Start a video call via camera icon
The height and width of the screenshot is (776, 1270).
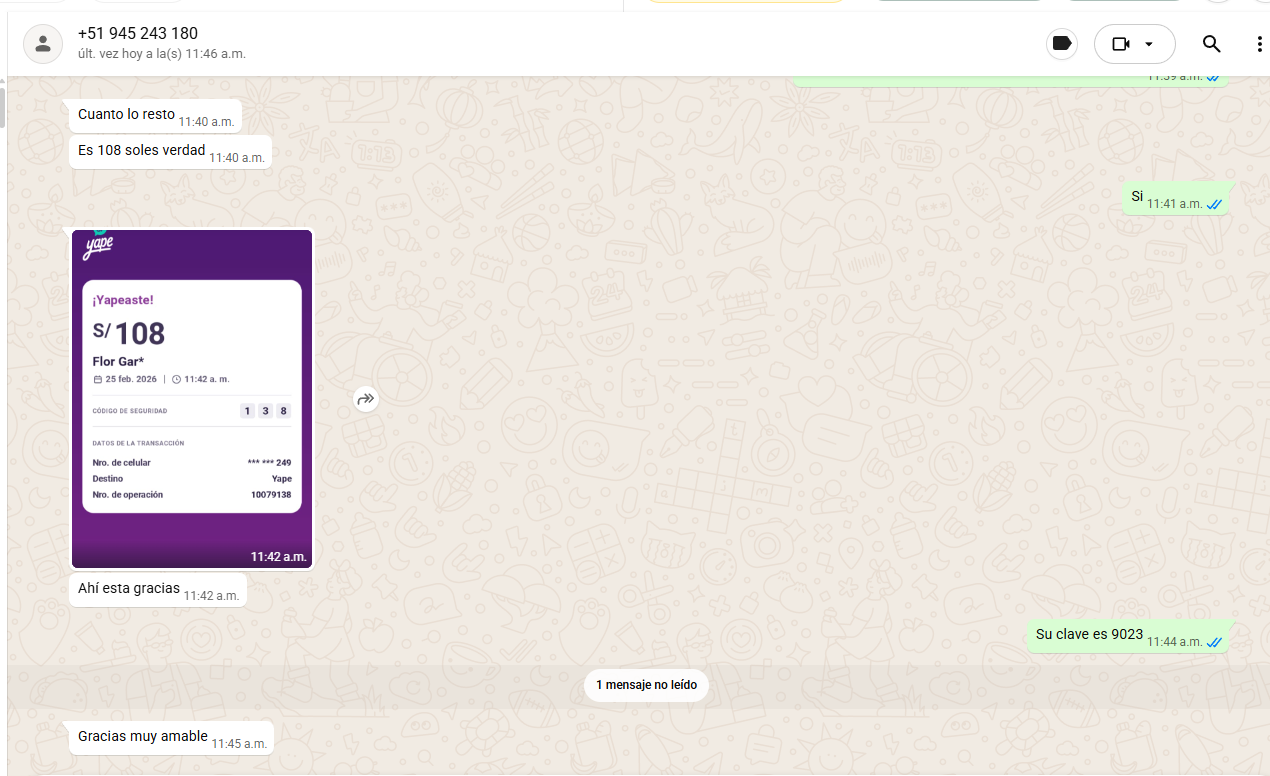pyautogui.click(x=1121, y=44)
